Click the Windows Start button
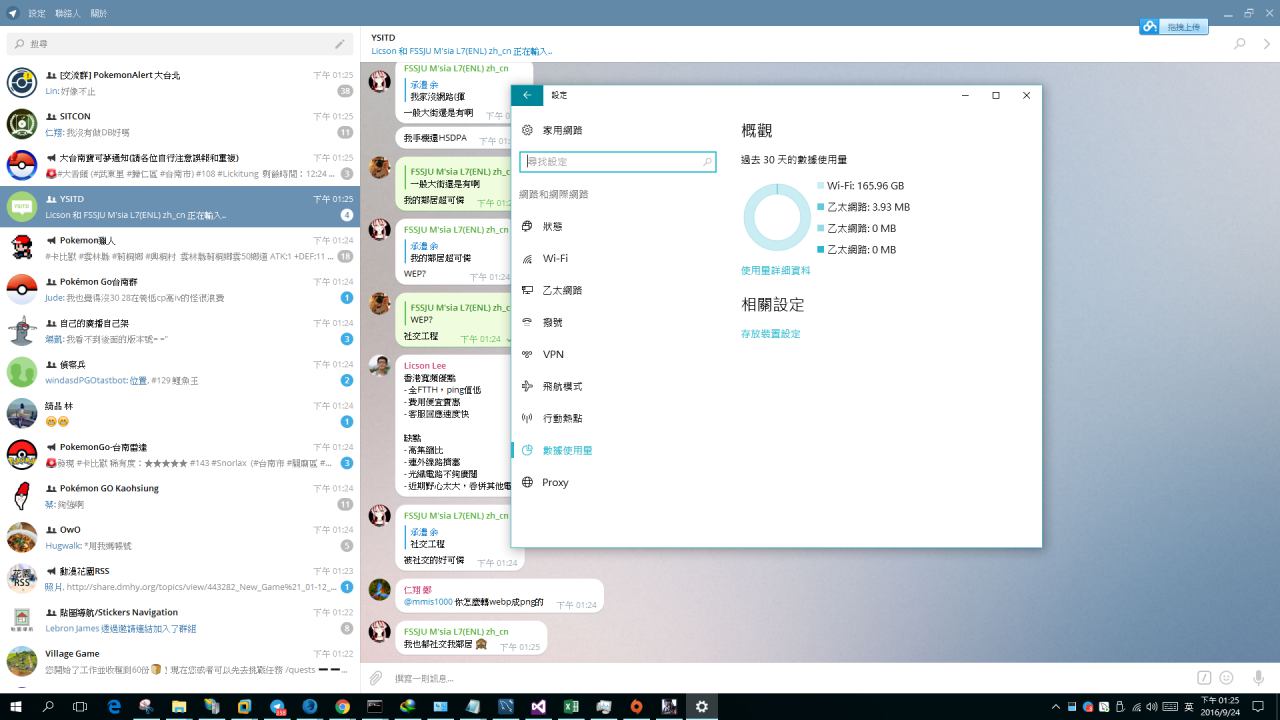 (16, 706)
